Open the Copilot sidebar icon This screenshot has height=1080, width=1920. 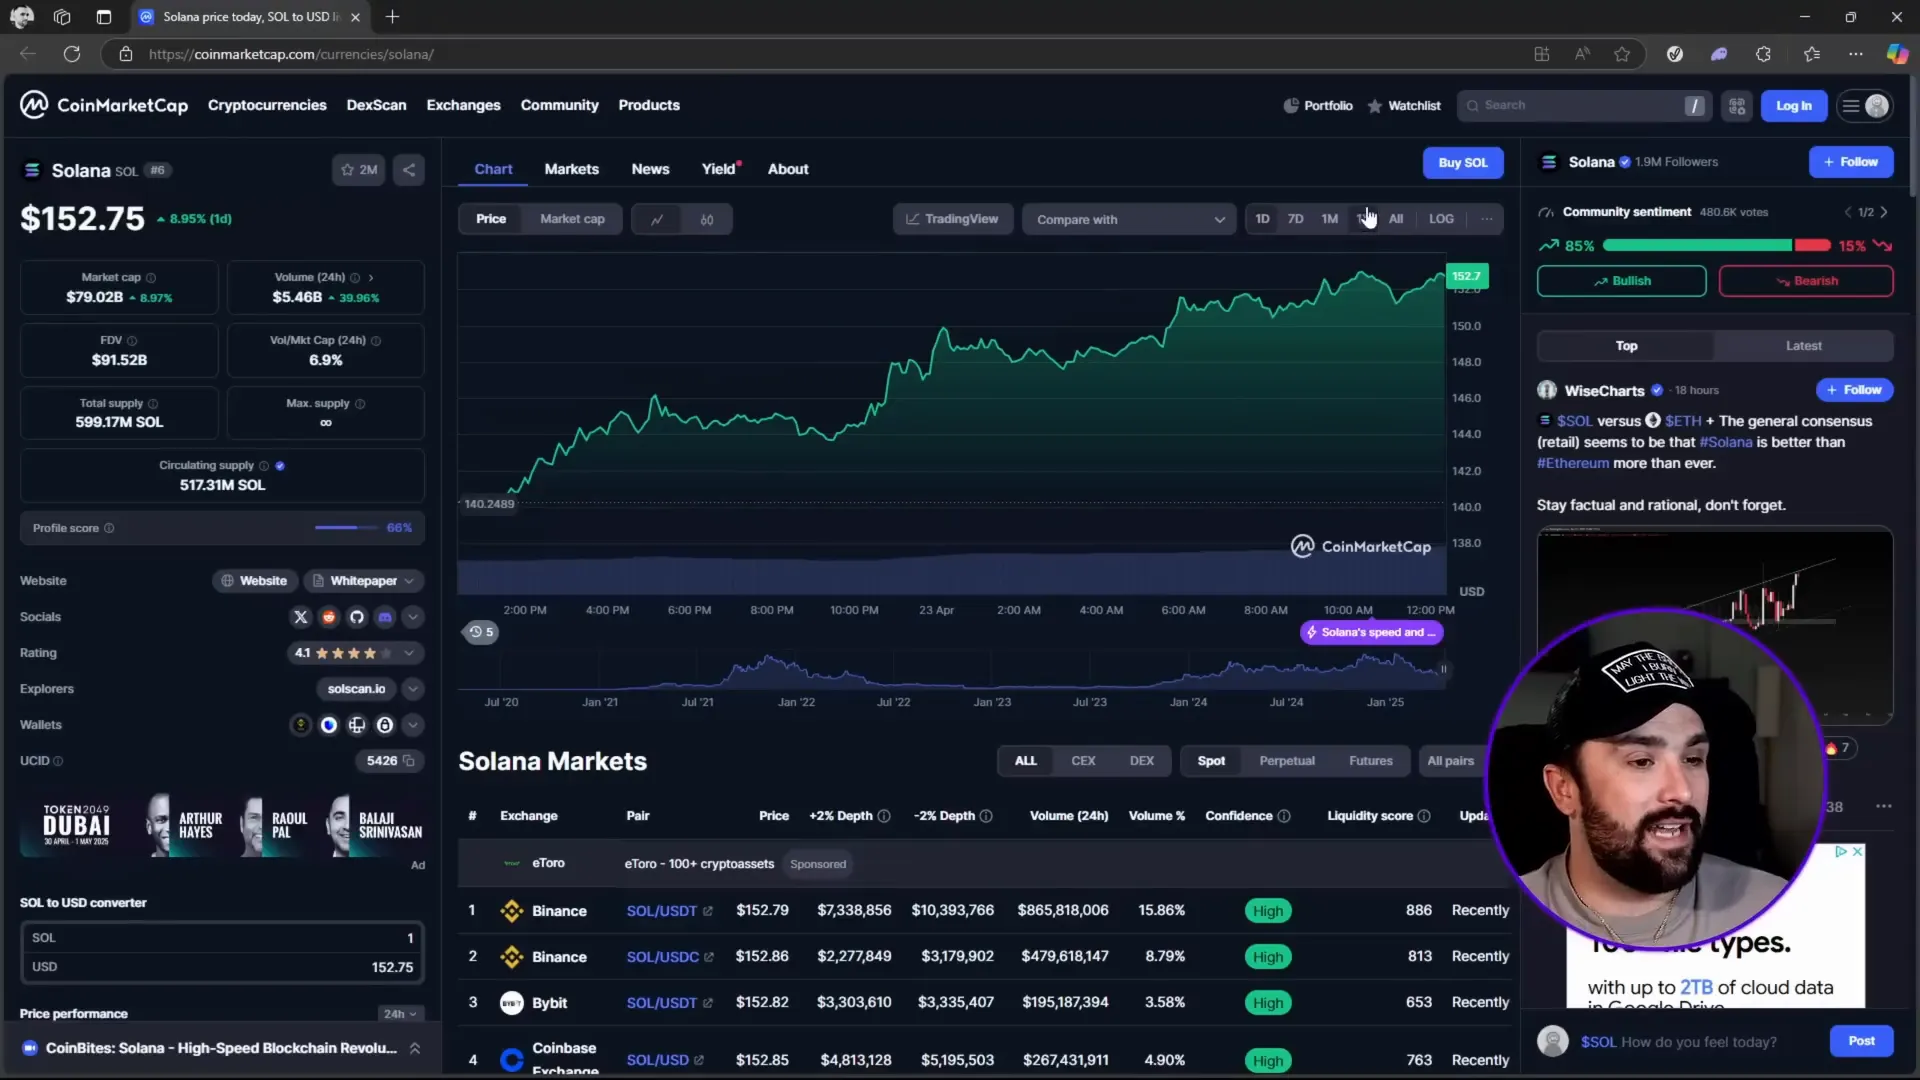(1896, 54)
